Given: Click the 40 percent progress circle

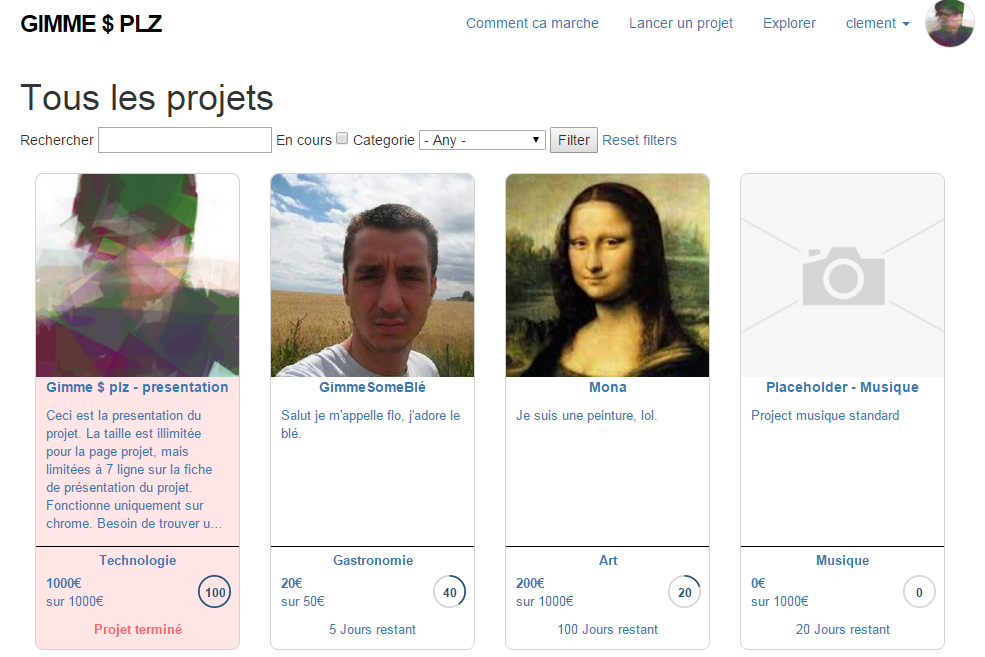Looking at the screenshot, I should (450, 592).
